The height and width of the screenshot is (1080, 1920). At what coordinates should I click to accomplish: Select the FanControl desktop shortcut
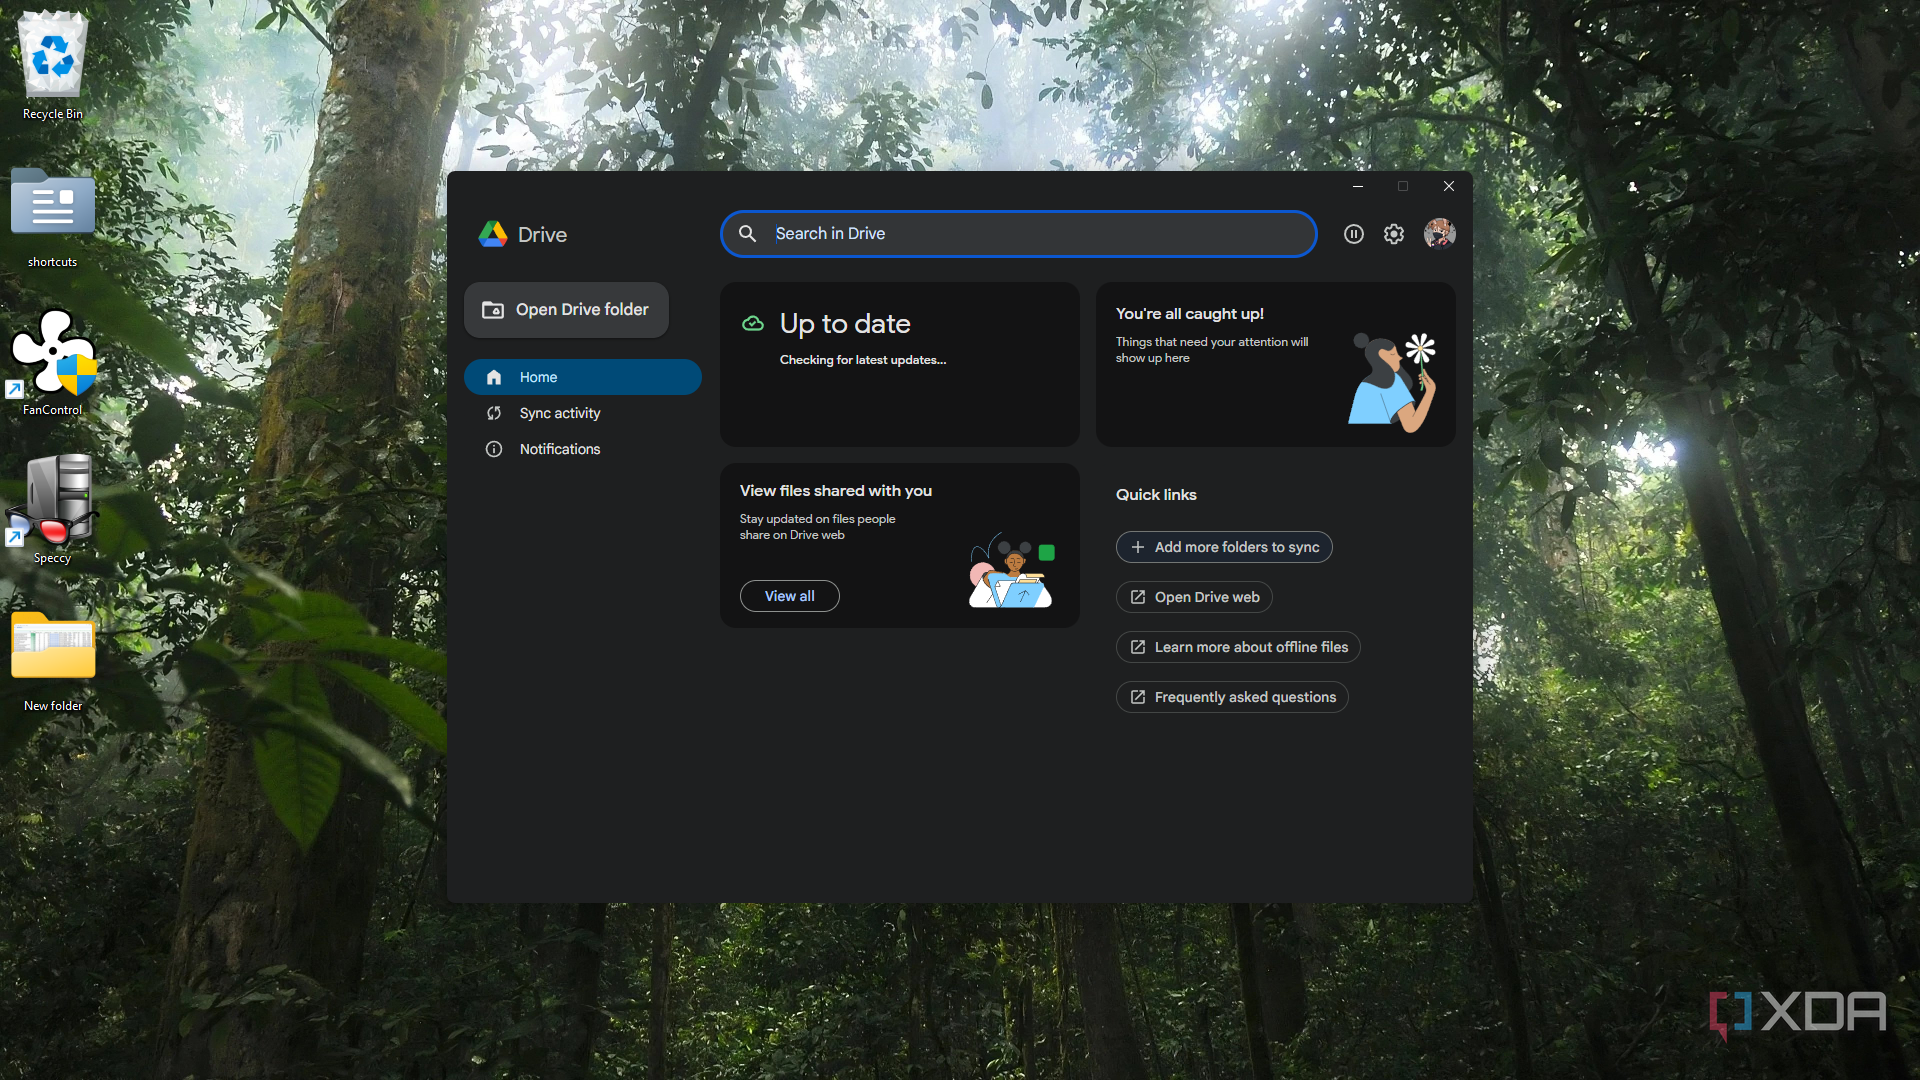53,362
